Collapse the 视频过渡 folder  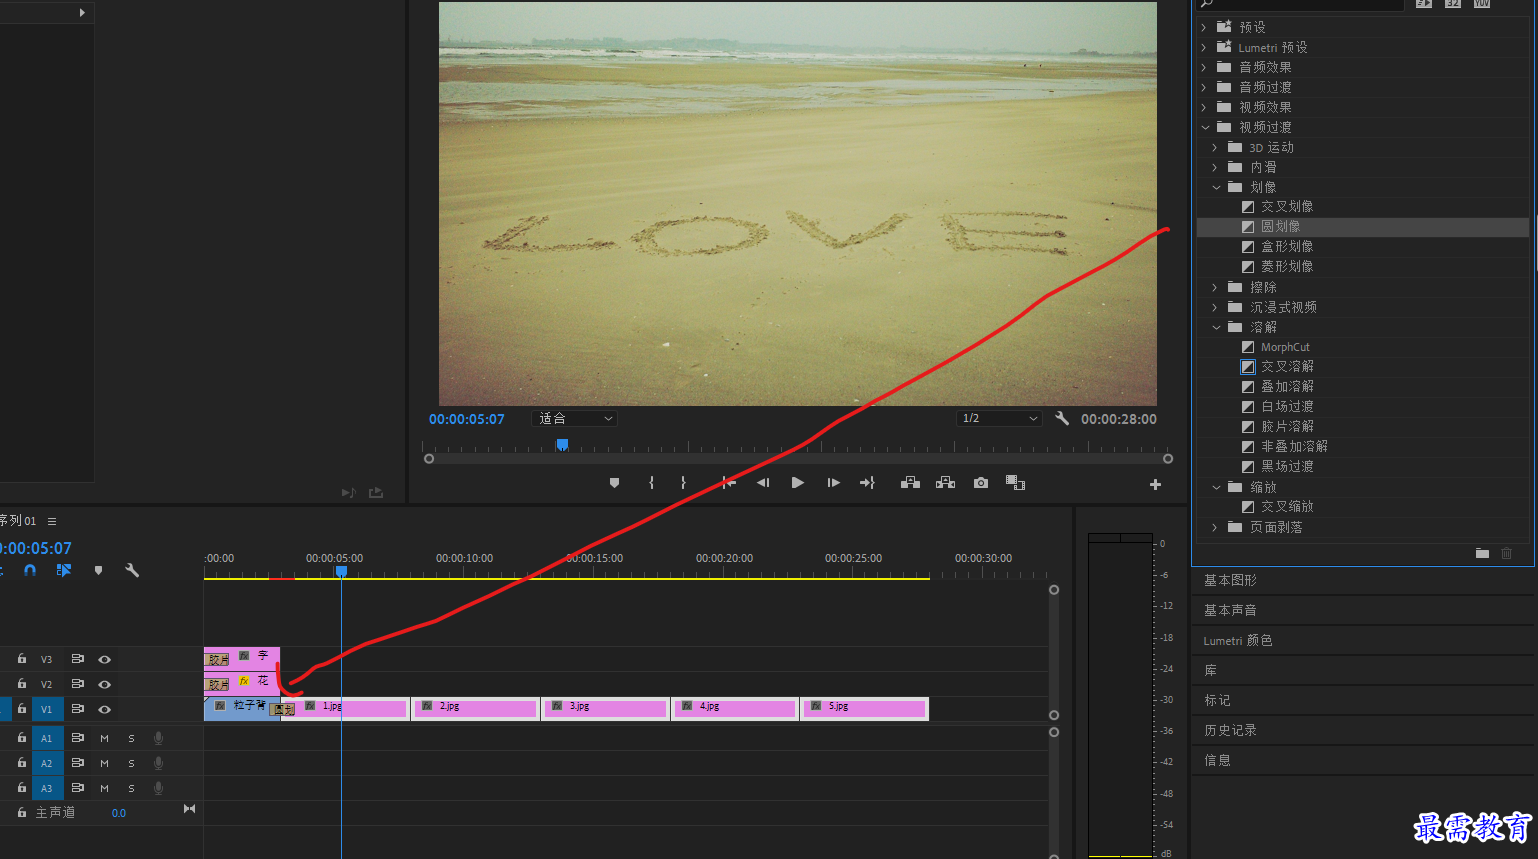pos(1205,127)
